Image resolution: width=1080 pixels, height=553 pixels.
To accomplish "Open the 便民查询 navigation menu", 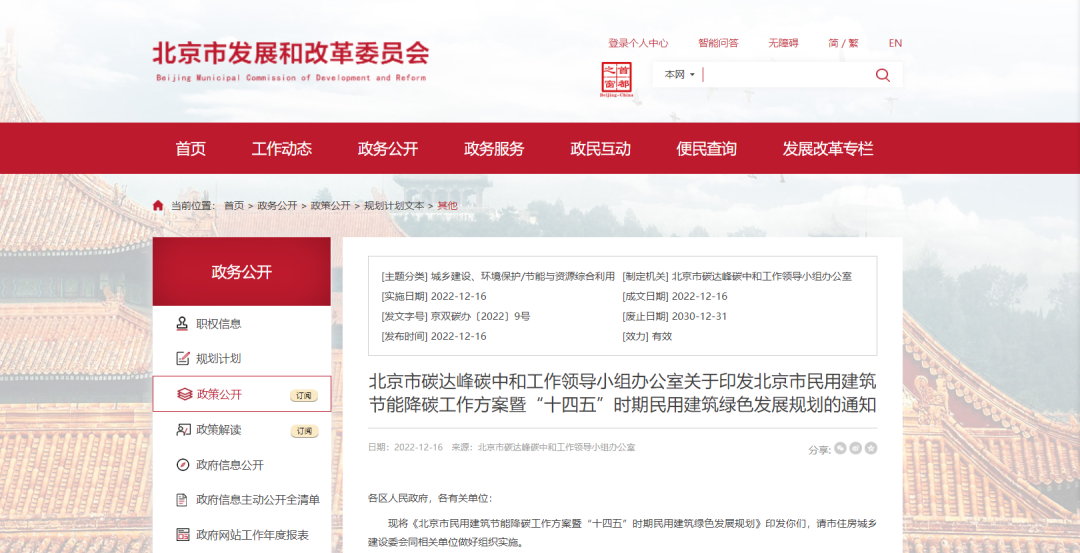I will pyautogui.click(x=706, y=149).
